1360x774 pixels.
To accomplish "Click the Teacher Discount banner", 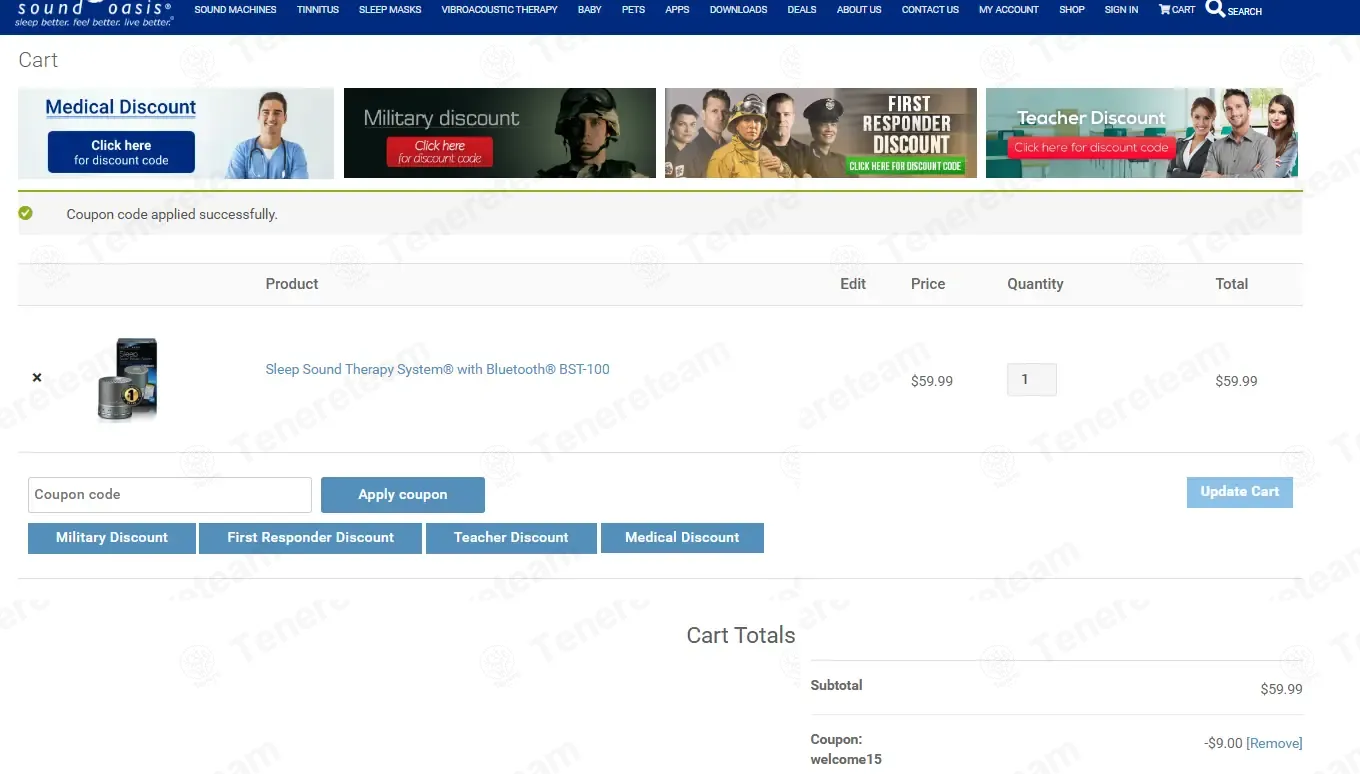I will pyautogui.click(x=1142, y=133).
